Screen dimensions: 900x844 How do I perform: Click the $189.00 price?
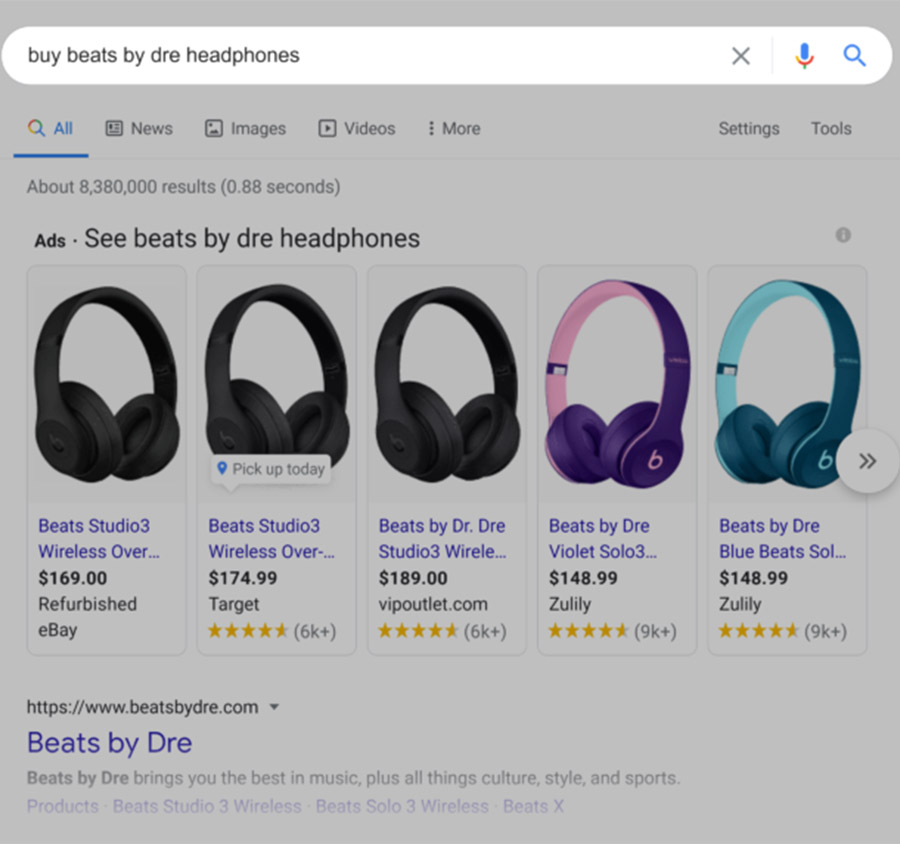413,578
